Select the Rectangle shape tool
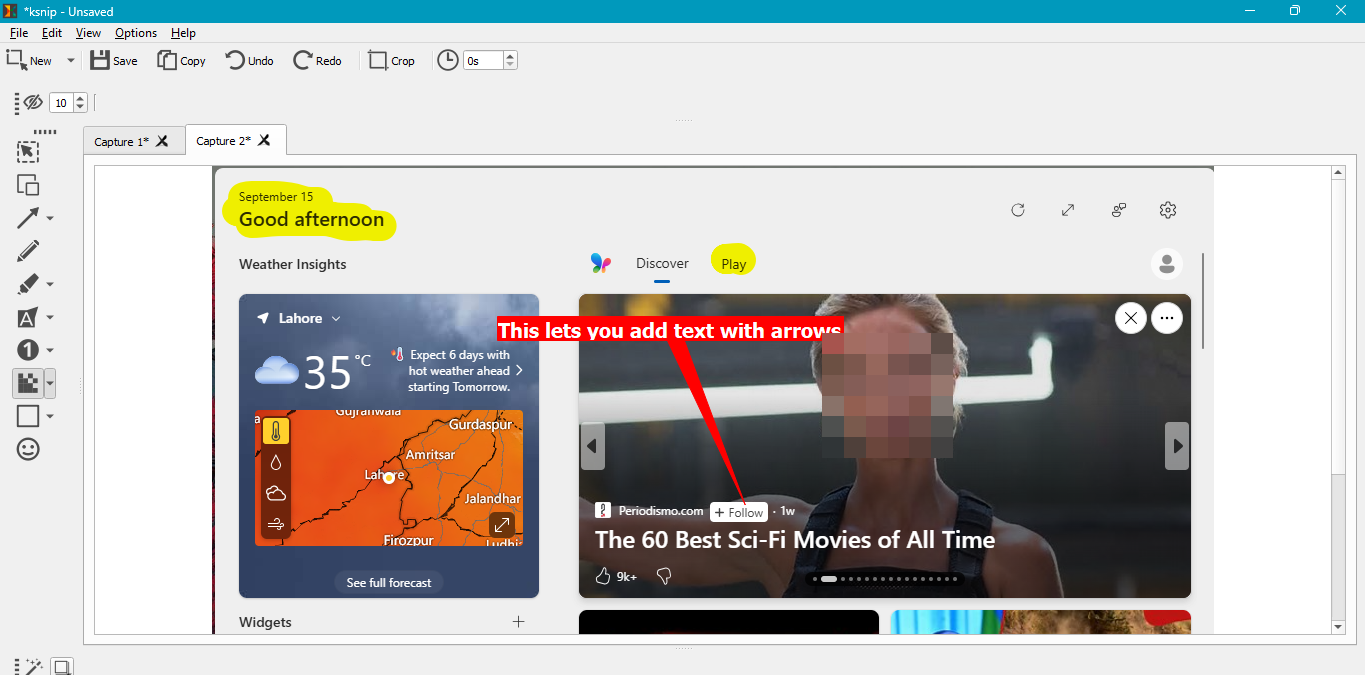 coord(28,415)
